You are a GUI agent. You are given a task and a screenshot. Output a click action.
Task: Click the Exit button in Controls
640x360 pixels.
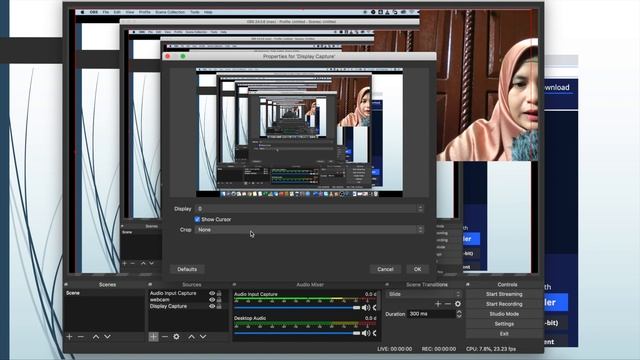coord(504,333)
